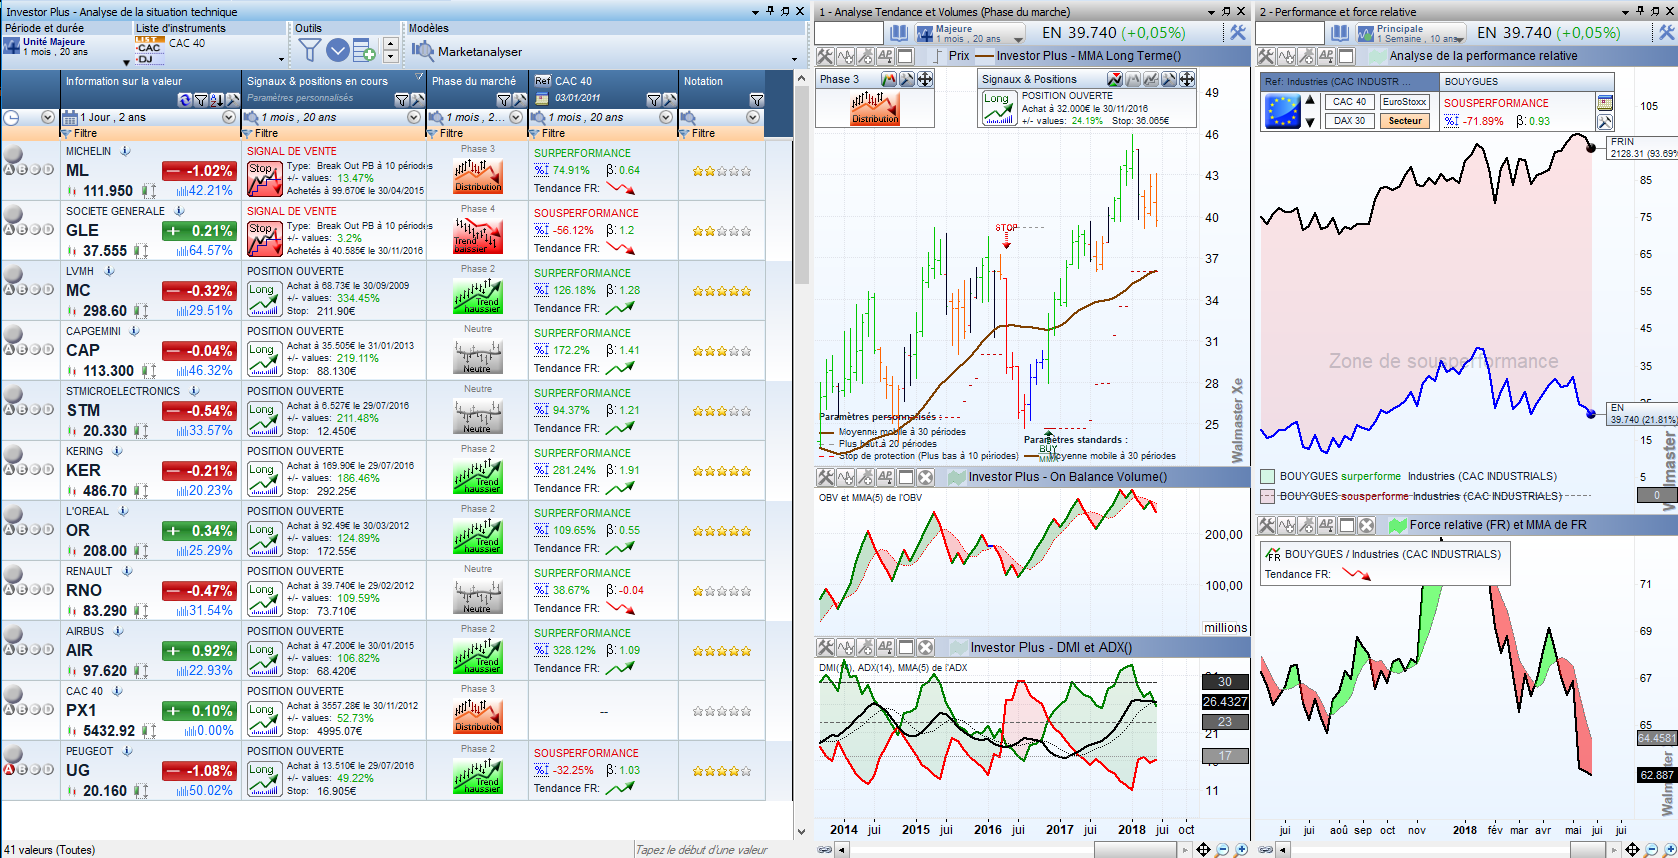Click the info icon beside MICHELIN
Image resolution: width=1678 pixels, height=858 pixels.
click(126, 151)
